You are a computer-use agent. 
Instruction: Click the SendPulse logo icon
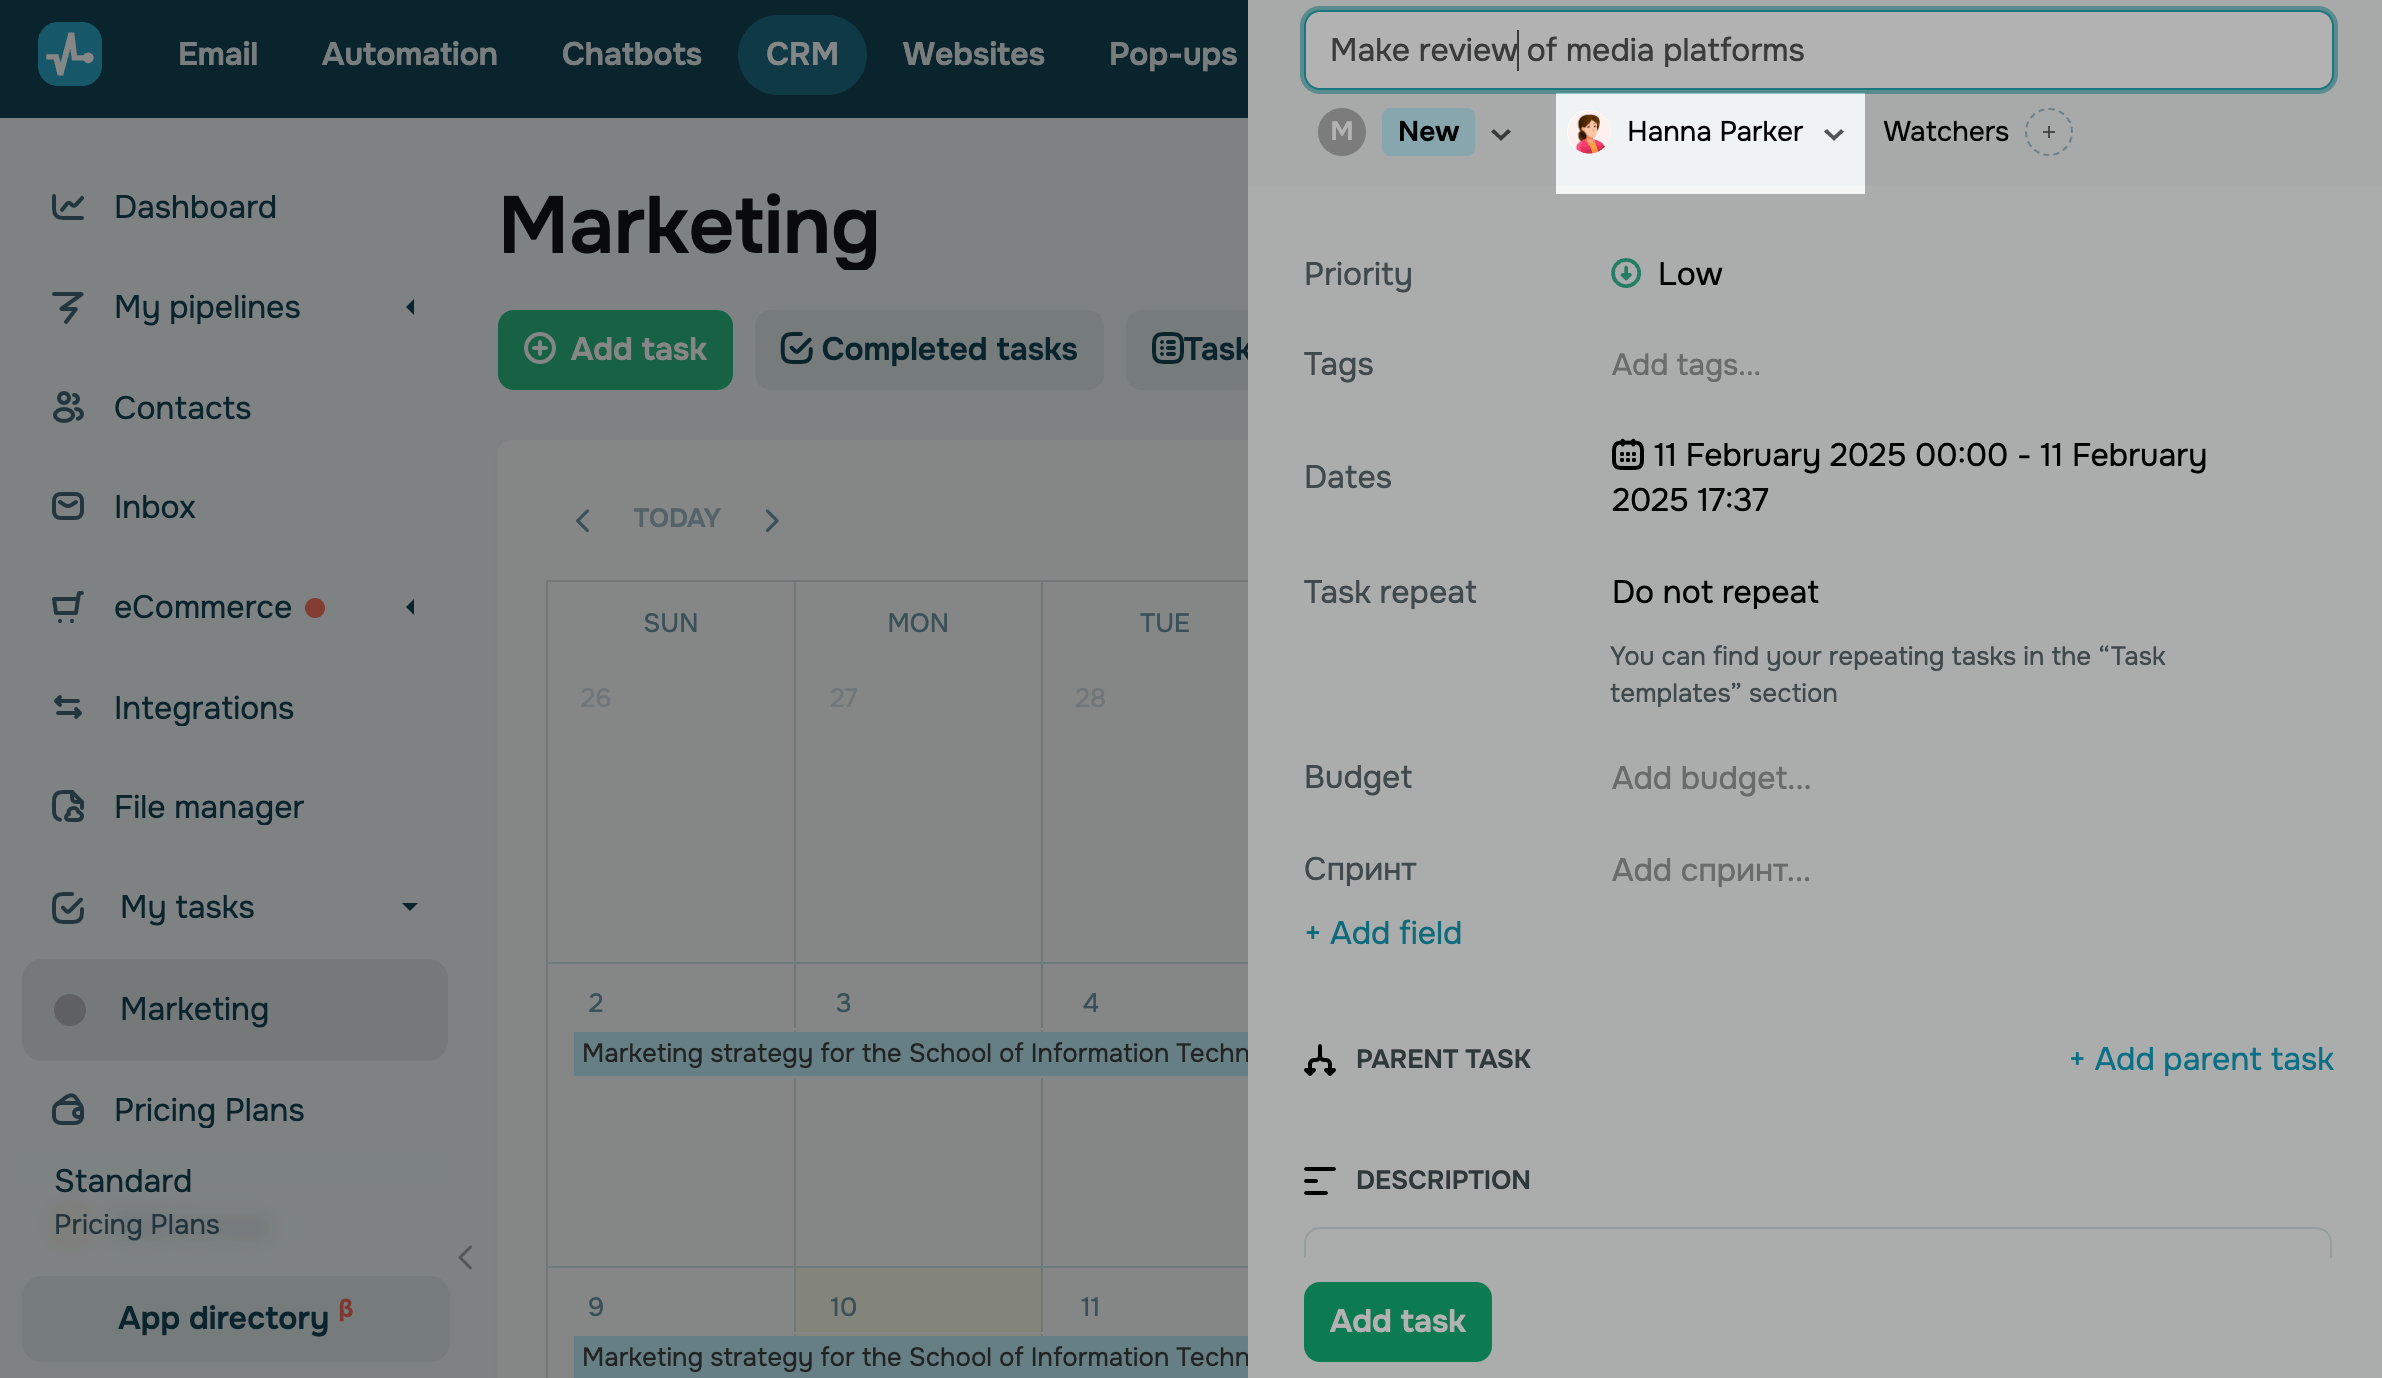pyautogui.click(x=69, y=54)
